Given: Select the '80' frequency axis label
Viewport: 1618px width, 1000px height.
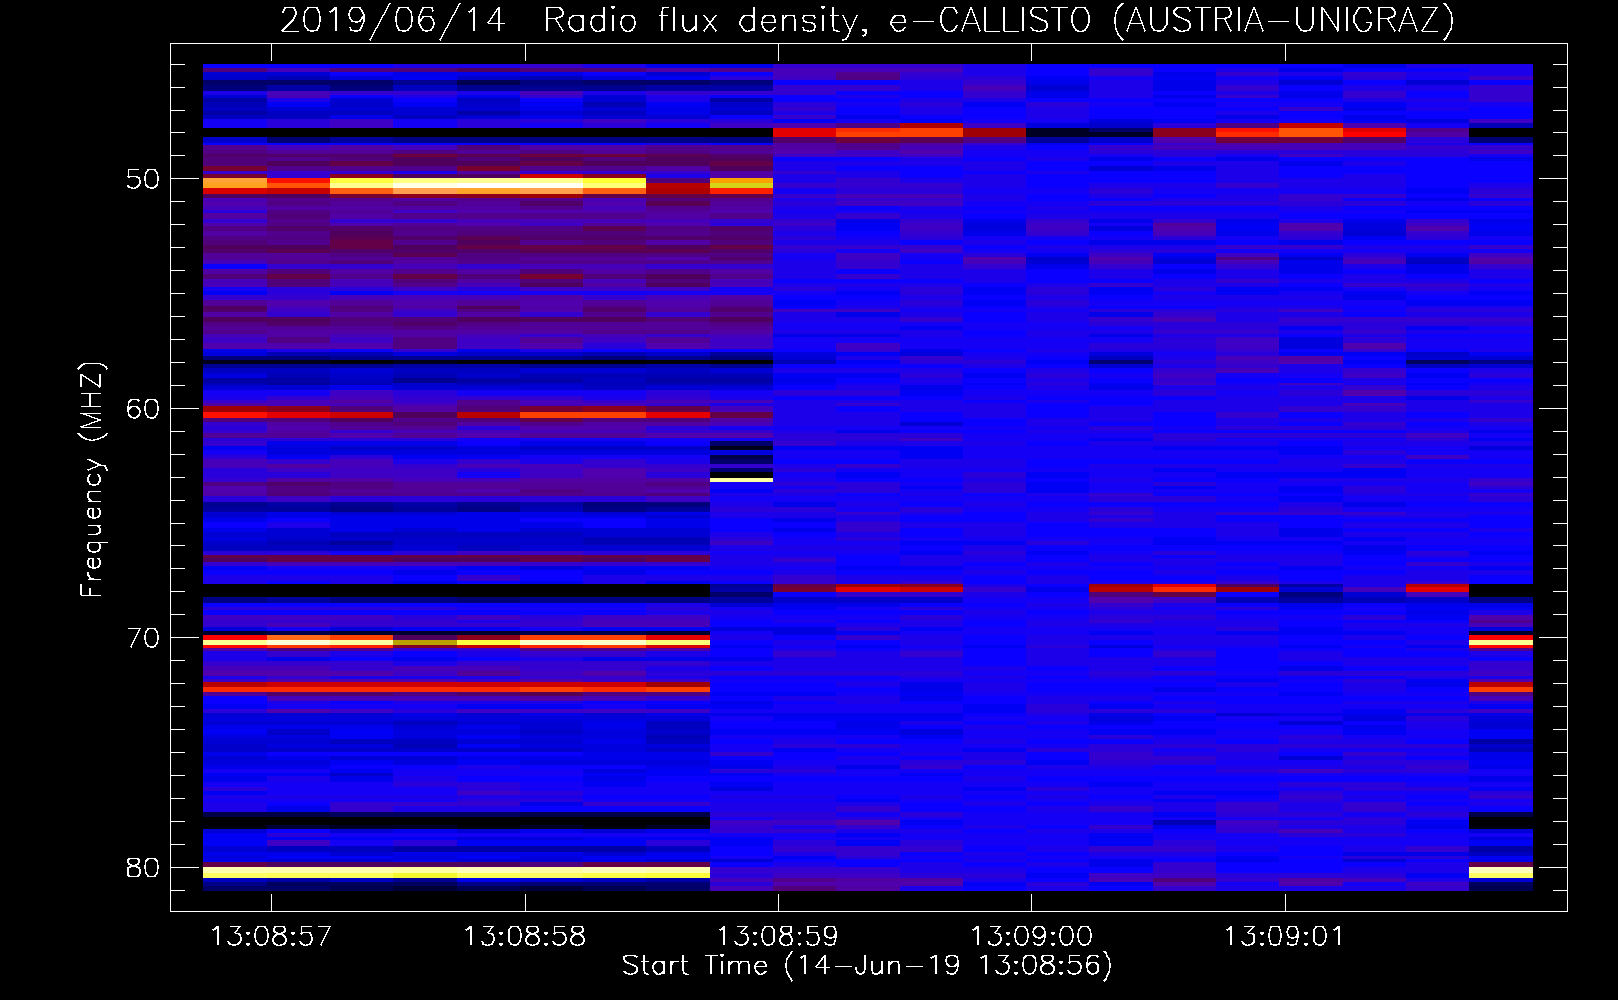Looking at the screenshot, I should [143, 868].
